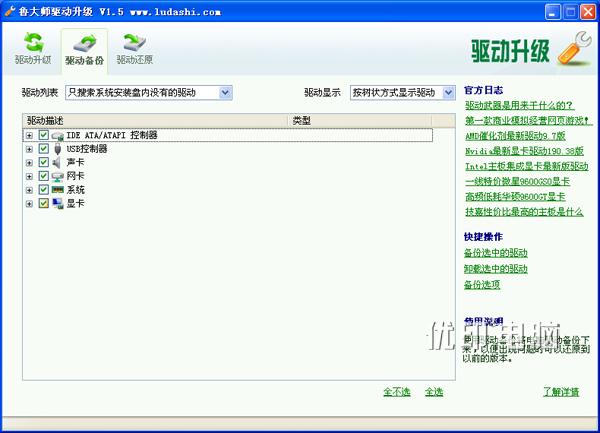600x433 pixels.
Task: Open the 技嘉性价比最高的主板是什么 link
Action: 524,212
